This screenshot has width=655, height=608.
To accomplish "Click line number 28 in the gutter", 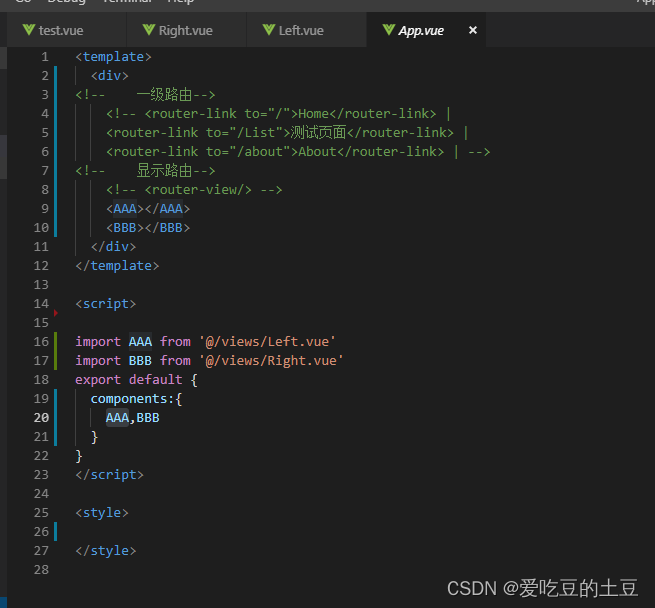I will tap(41, 570).
